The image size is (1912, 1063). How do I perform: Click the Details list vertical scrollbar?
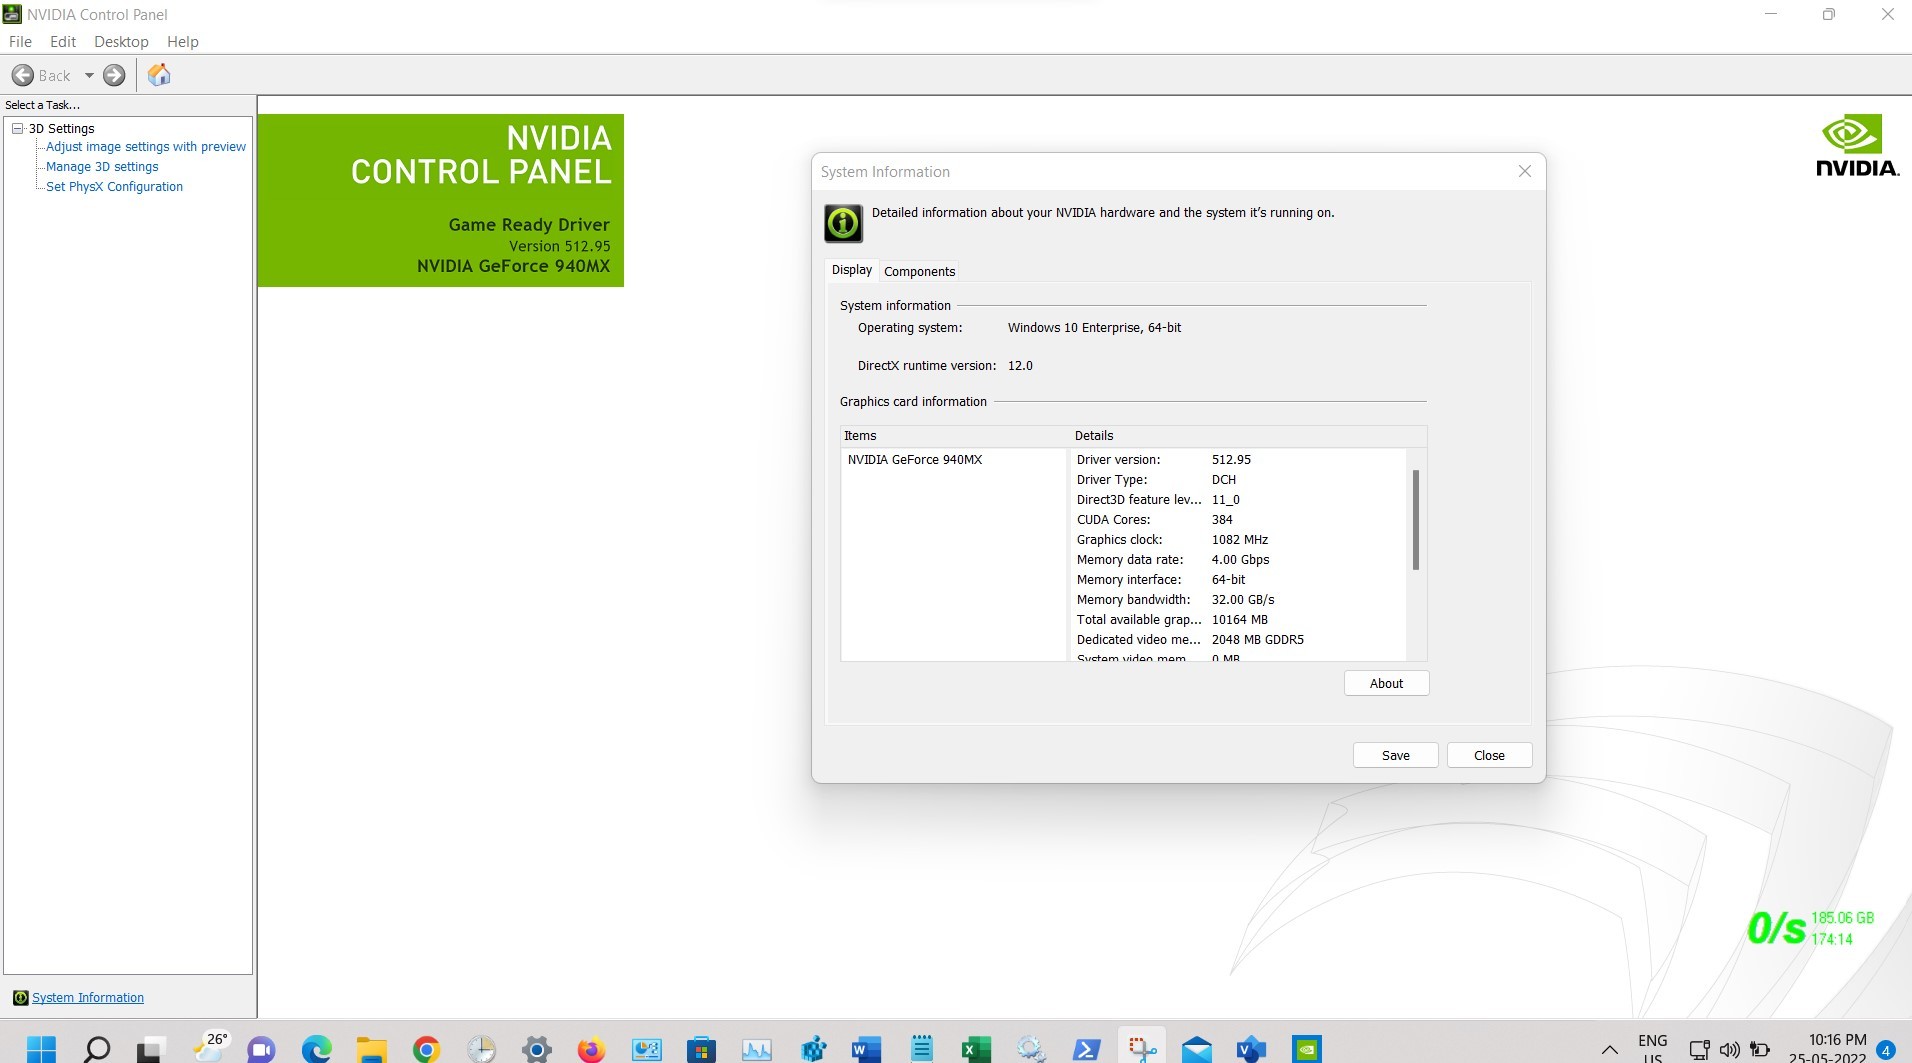tap(1415, 520)
